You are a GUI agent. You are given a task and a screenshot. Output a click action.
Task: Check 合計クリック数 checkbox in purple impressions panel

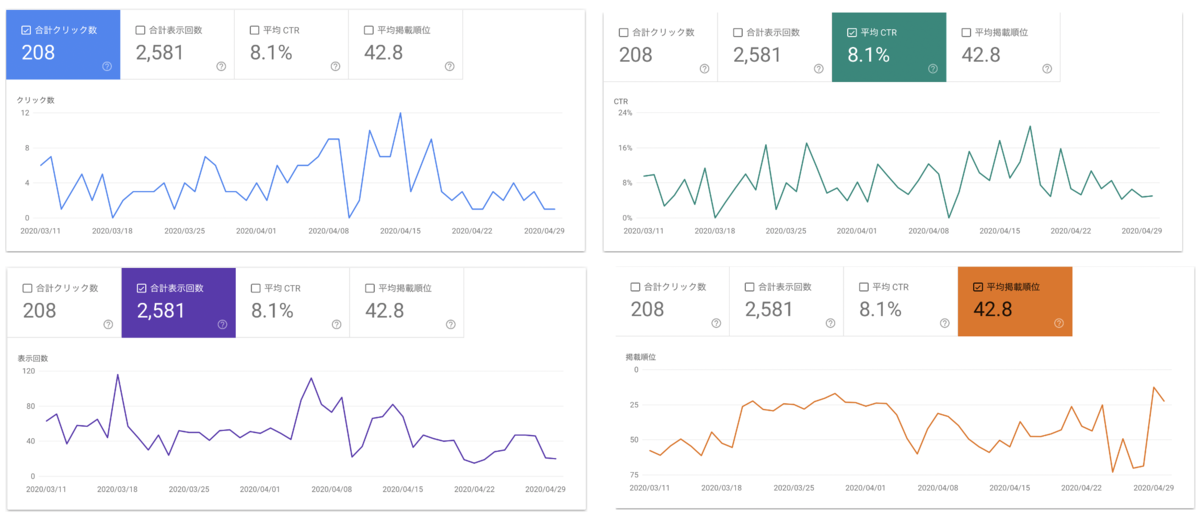[27, 287]
